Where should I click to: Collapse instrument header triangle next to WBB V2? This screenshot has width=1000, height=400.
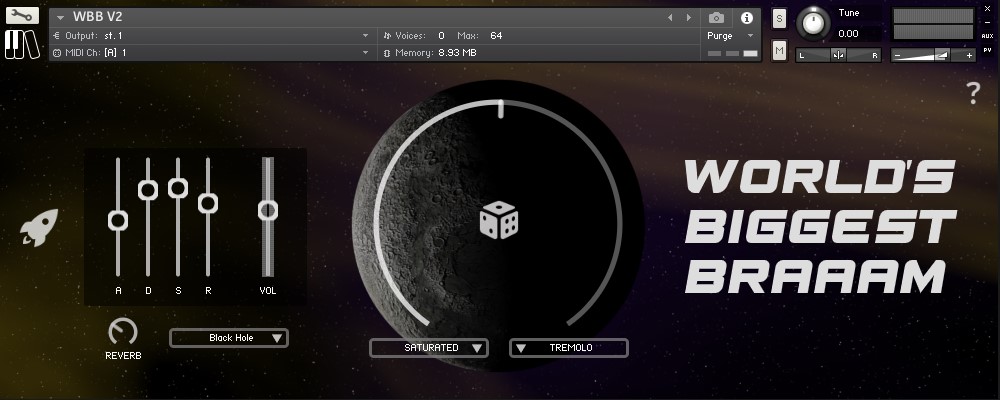point(61,18)
